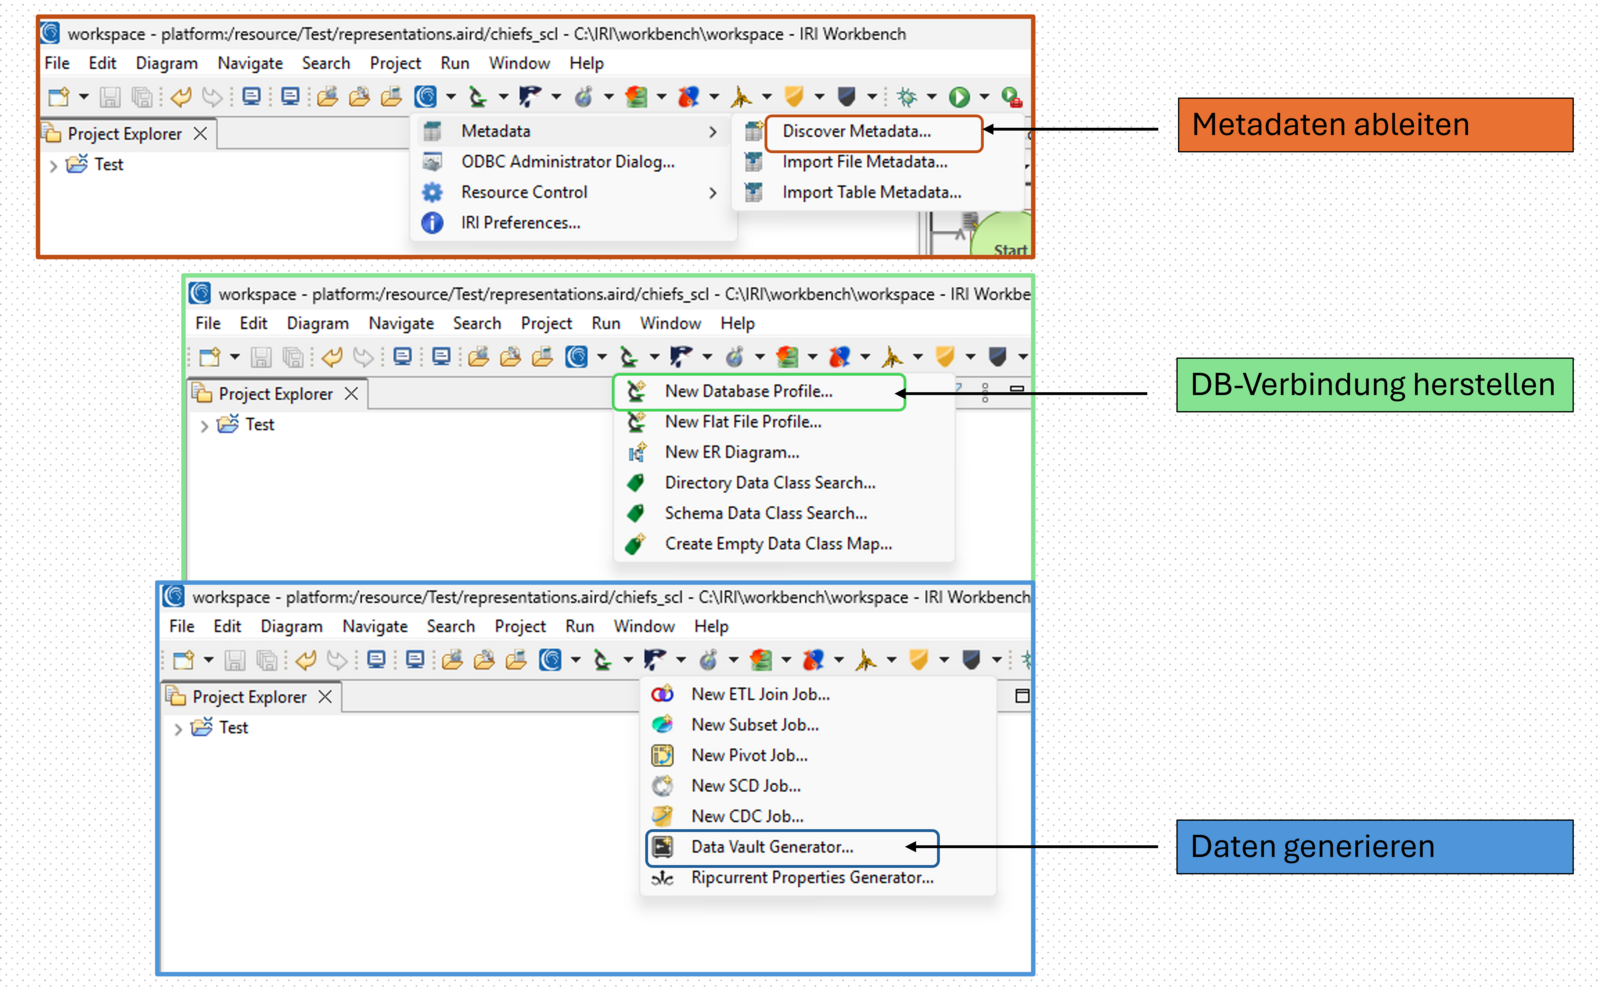1600x988 pixels.
Task: Click the globe icon in top window toolbar
Action: coord(583,97)
